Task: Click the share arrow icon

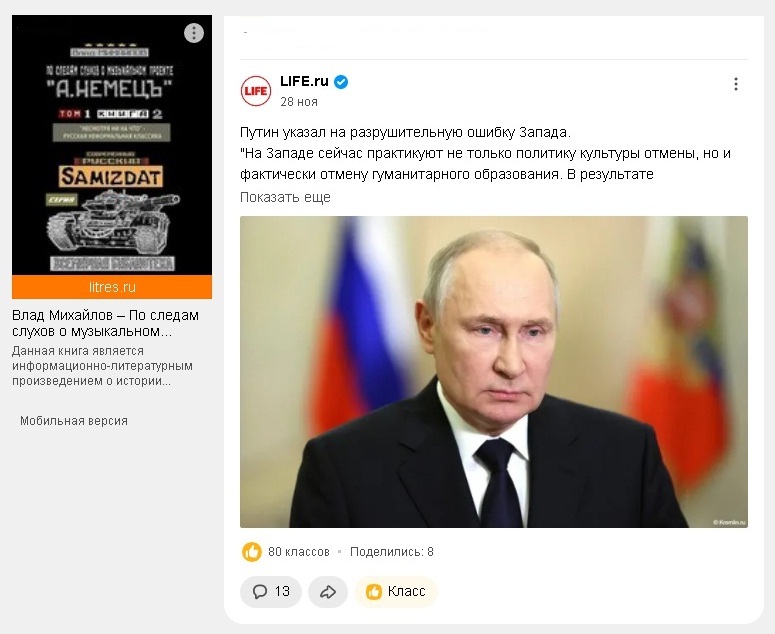Action: pyautogui.click(x=328, y=592)
